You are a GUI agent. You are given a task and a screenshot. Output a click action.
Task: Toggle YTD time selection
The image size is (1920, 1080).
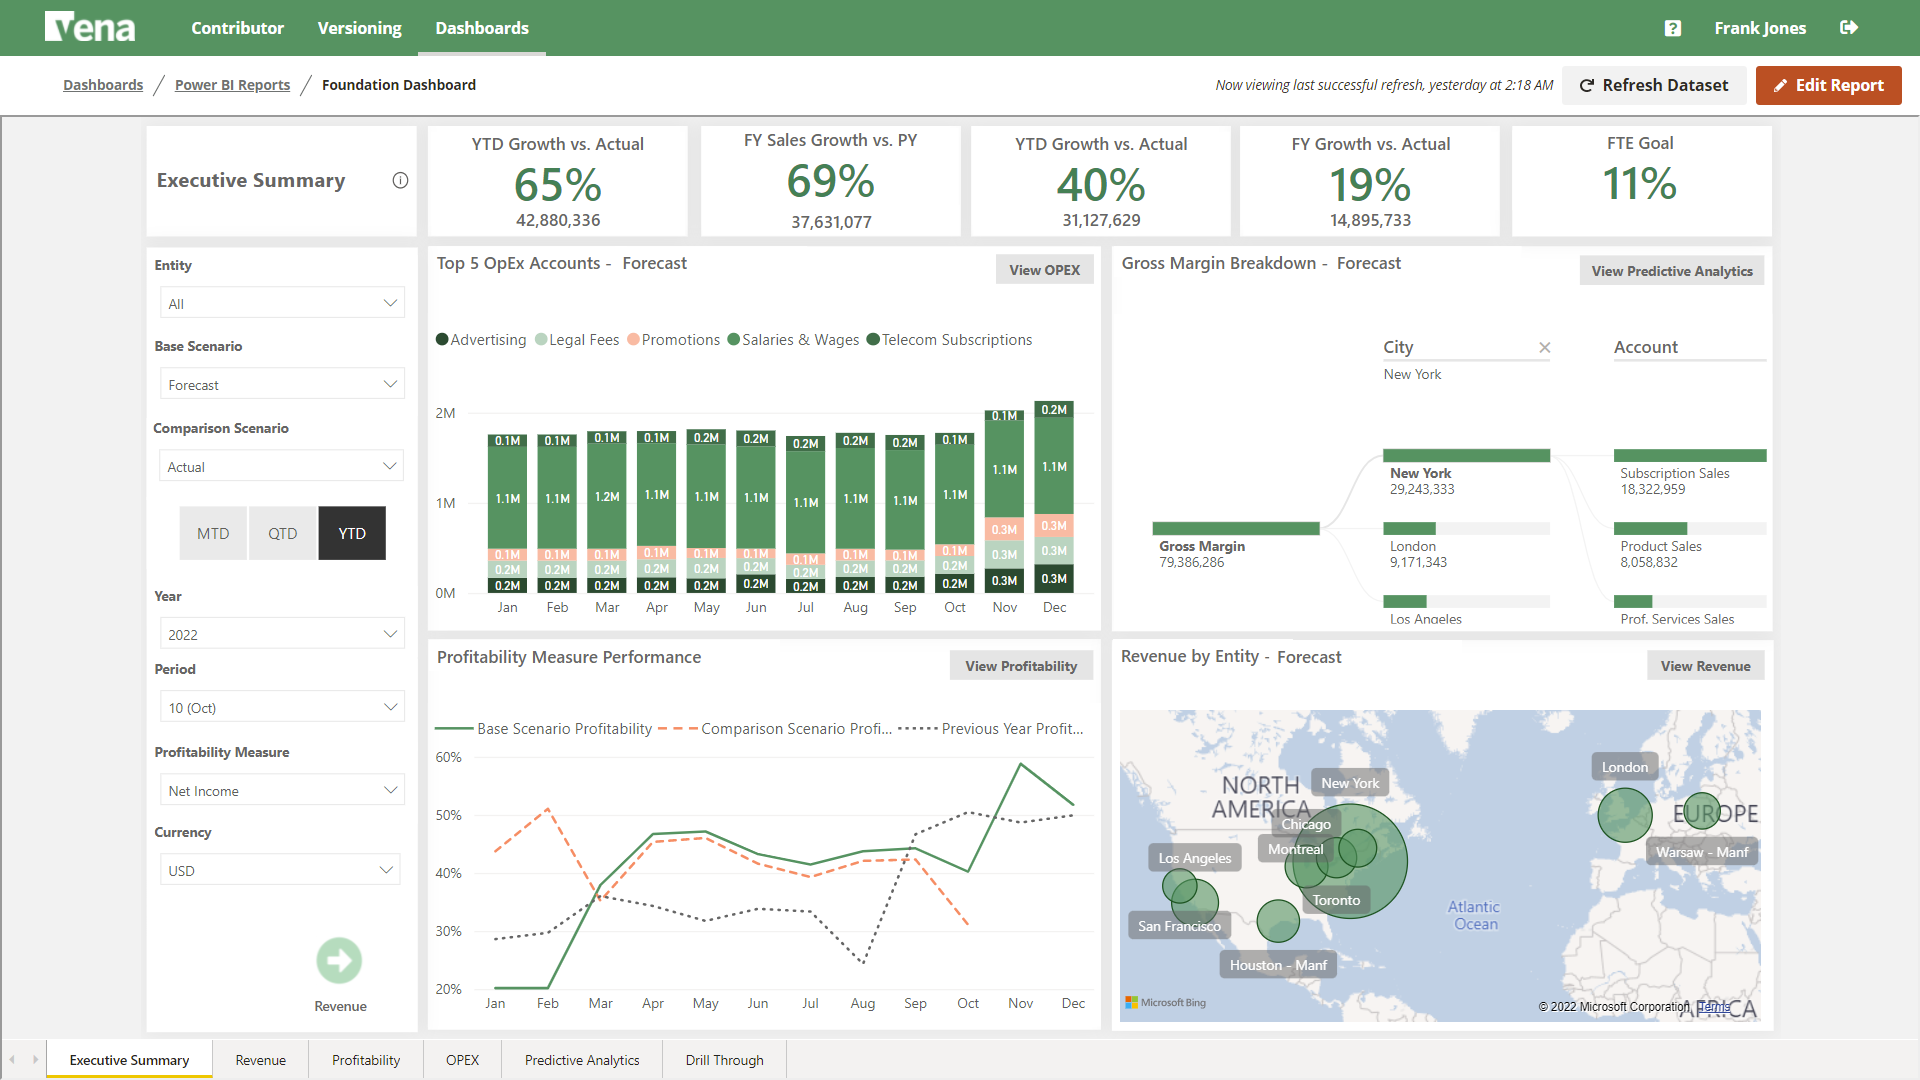coord(351,533)
